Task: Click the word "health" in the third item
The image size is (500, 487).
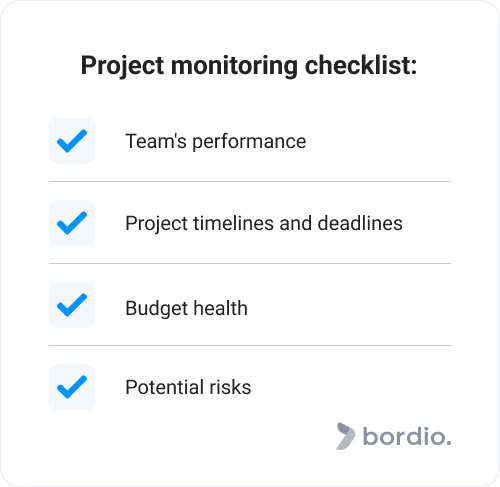Action: tap(221, 308)
